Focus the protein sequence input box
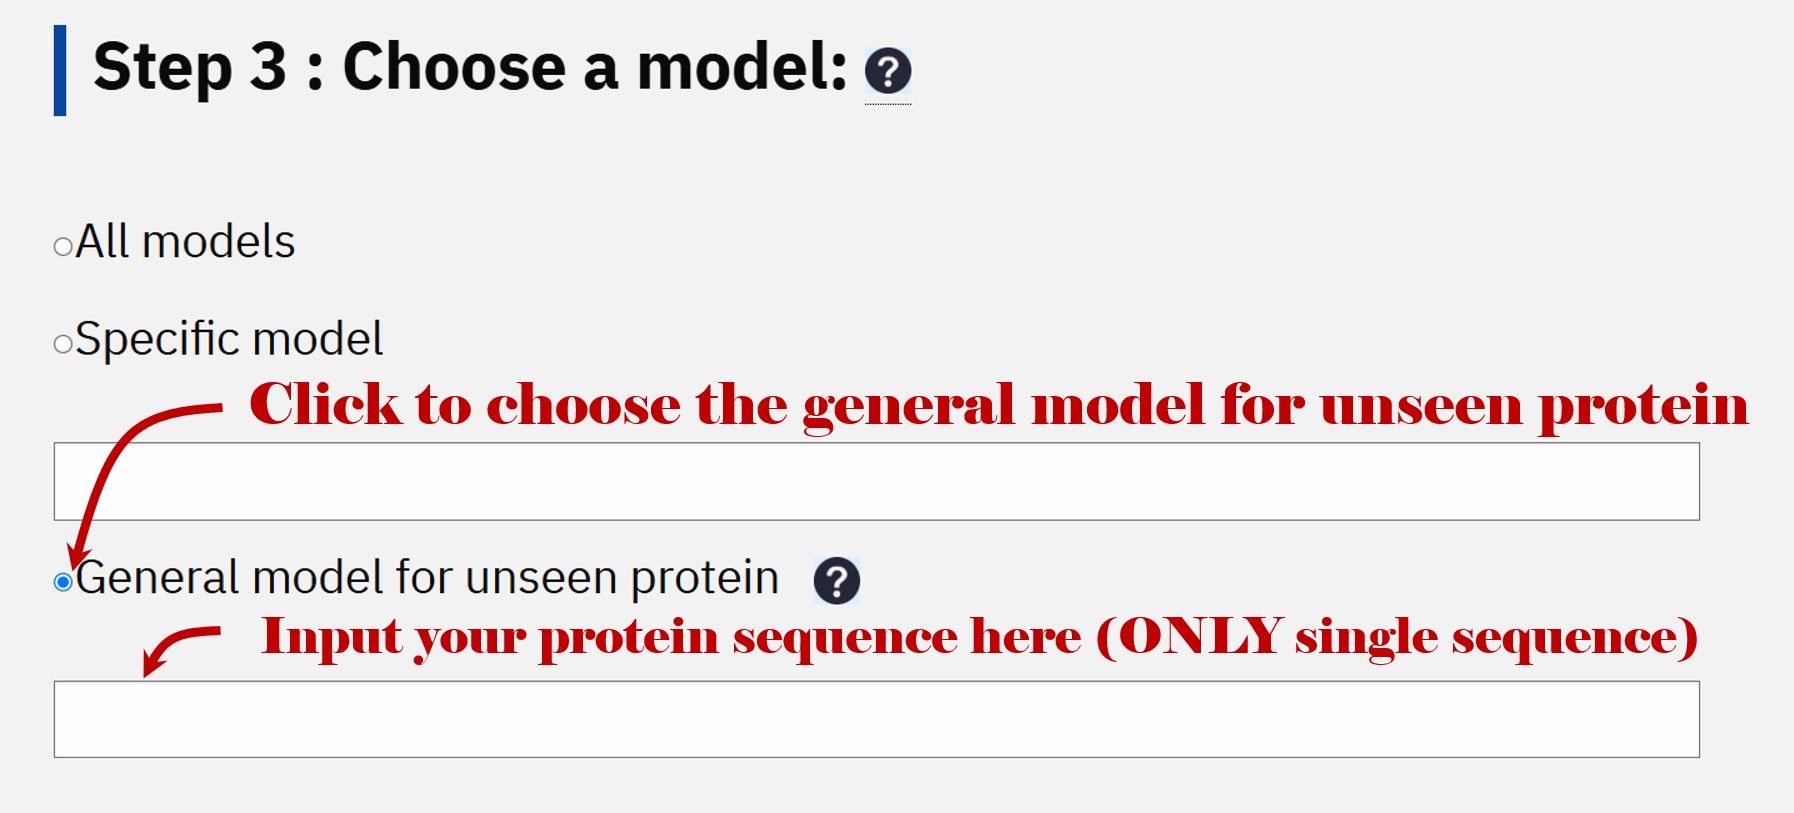1794x813 pixels. coord(876,719)
